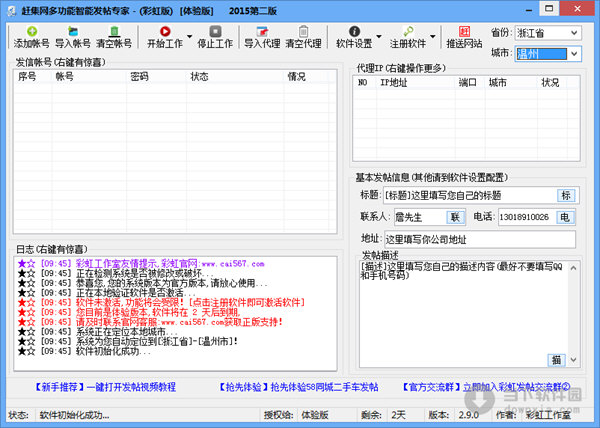This screenshot has width=600, height=428.
Task: Click into the 地址 address field
Action: [480, 239]
